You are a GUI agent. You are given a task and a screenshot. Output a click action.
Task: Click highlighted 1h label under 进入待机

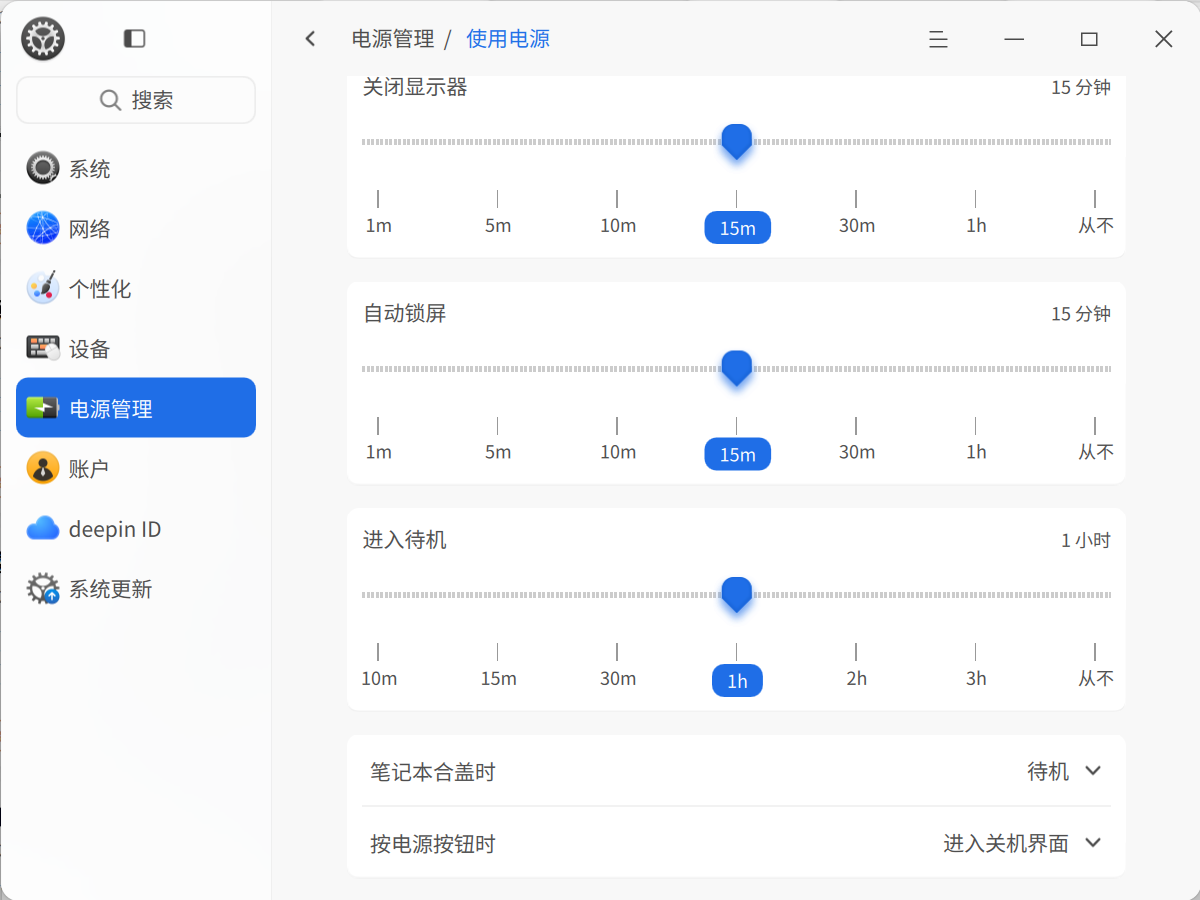pyautogui.click(x=737, y=681)
